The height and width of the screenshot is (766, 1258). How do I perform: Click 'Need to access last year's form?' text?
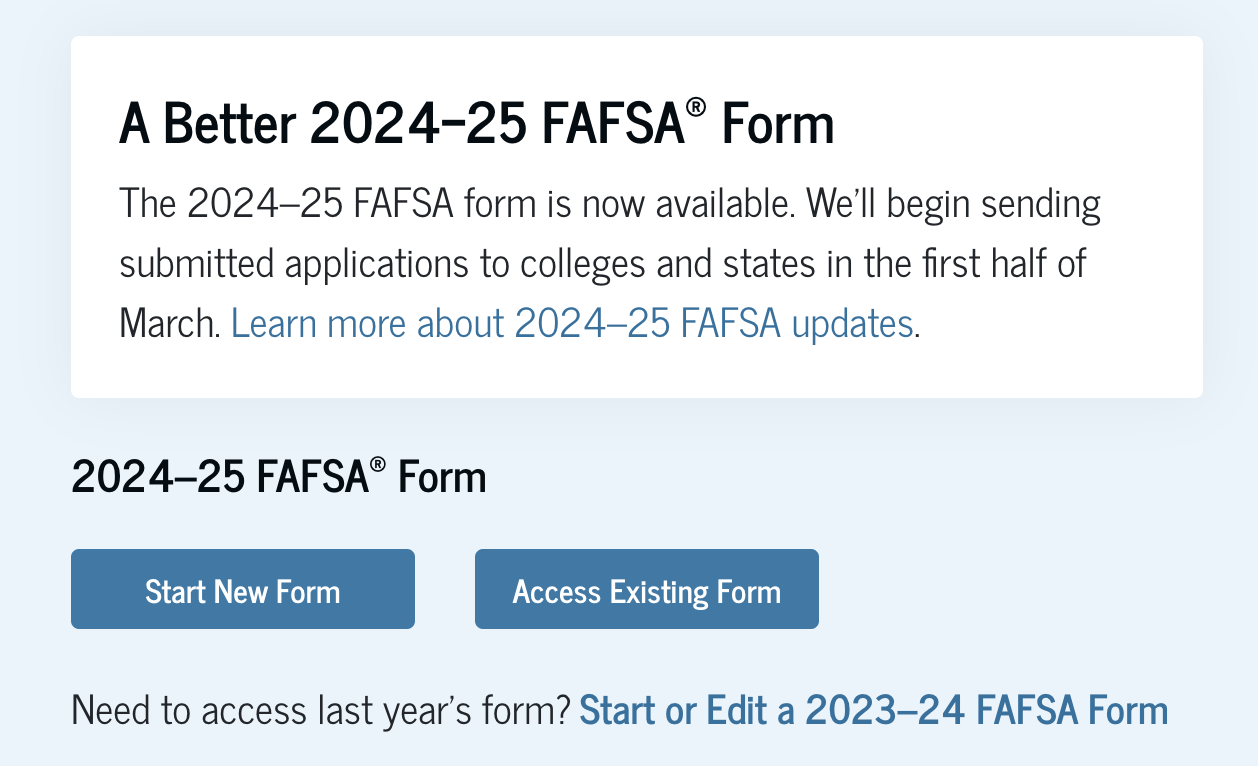click(321, 711)
